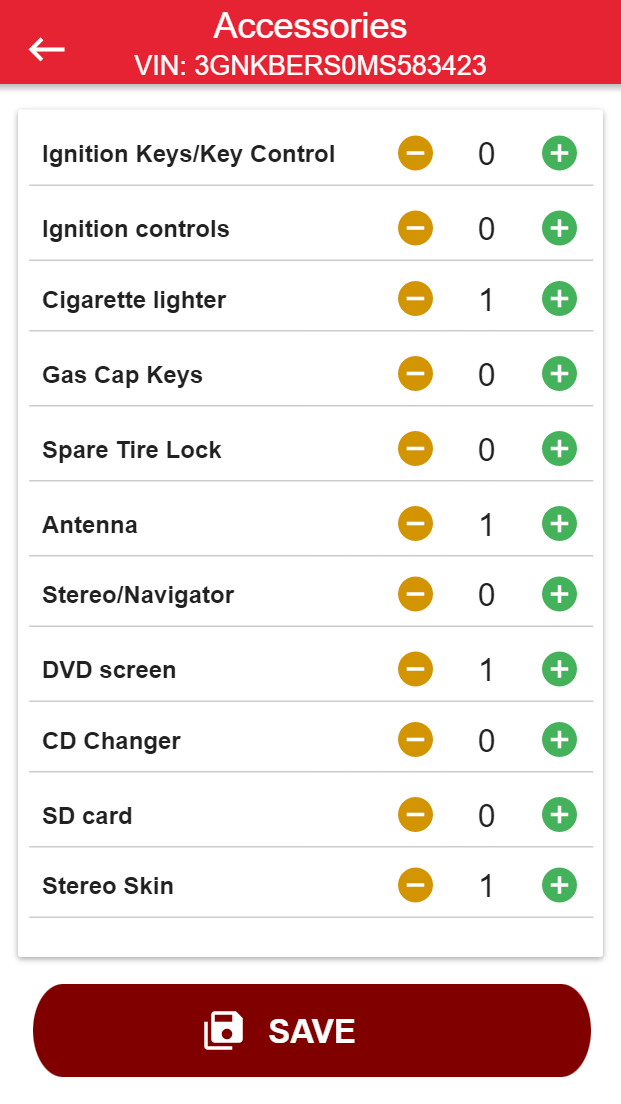621x1104 pixels.
Task: Increment the SD card count
Action: 559,815
